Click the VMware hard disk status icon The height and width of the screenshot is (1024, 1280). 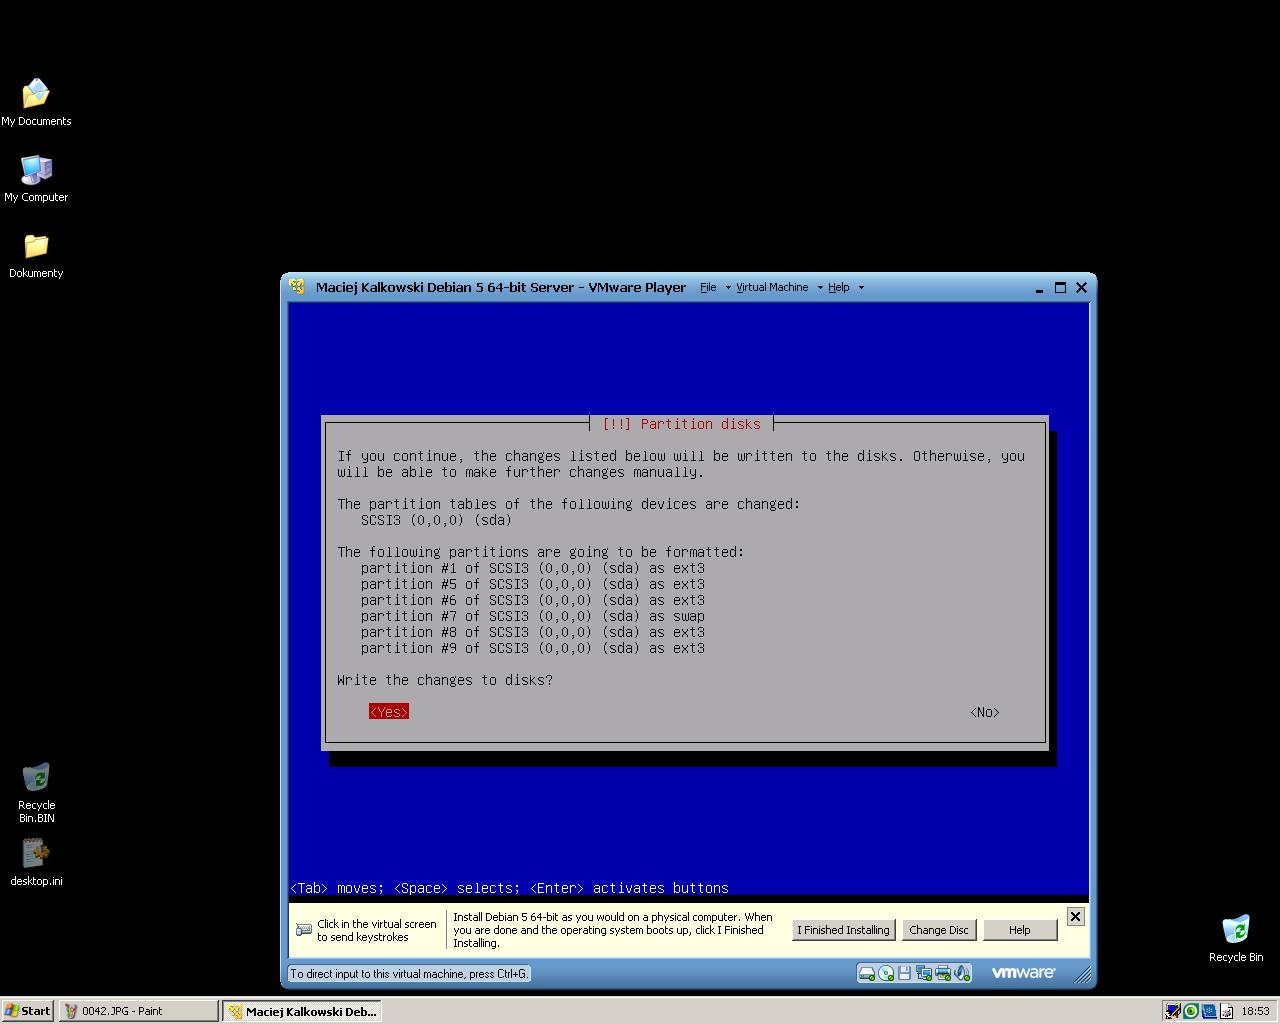(x=867, y=973)
